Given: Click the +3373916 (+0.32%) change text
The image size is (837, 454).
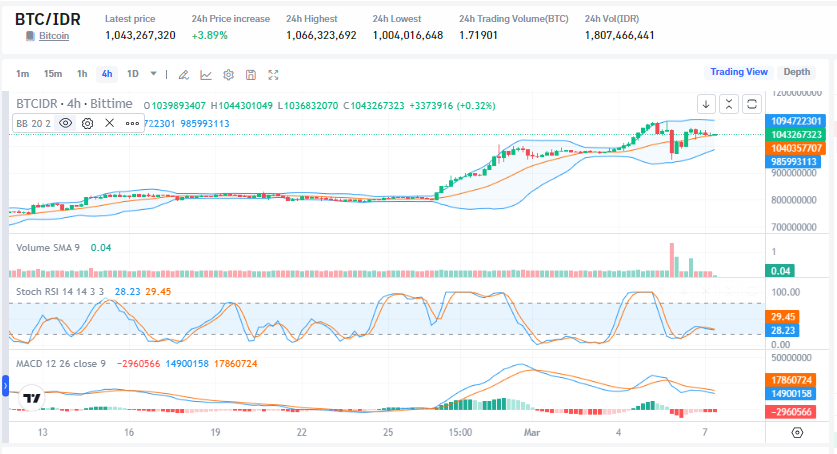Looking at the screenshot, I should [x=453, y=106].
